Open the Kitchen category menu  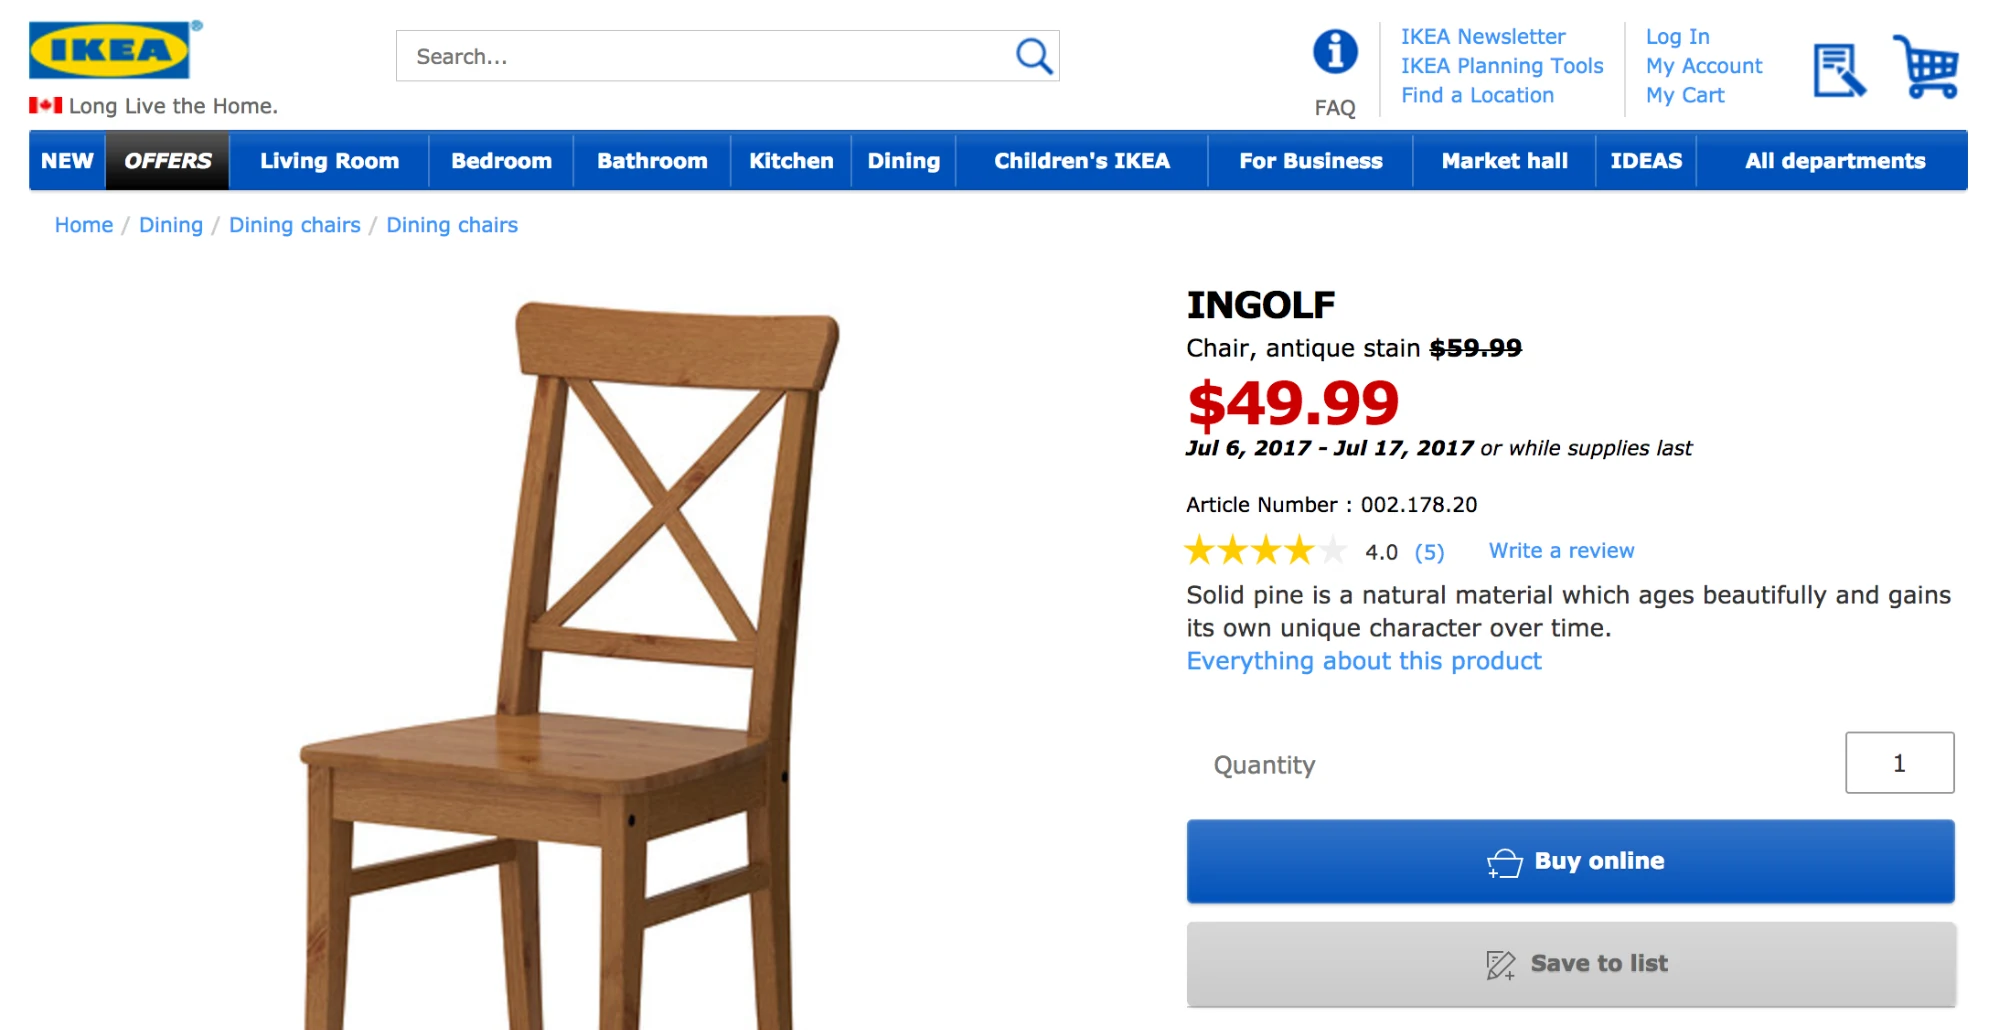coord(790,161)
